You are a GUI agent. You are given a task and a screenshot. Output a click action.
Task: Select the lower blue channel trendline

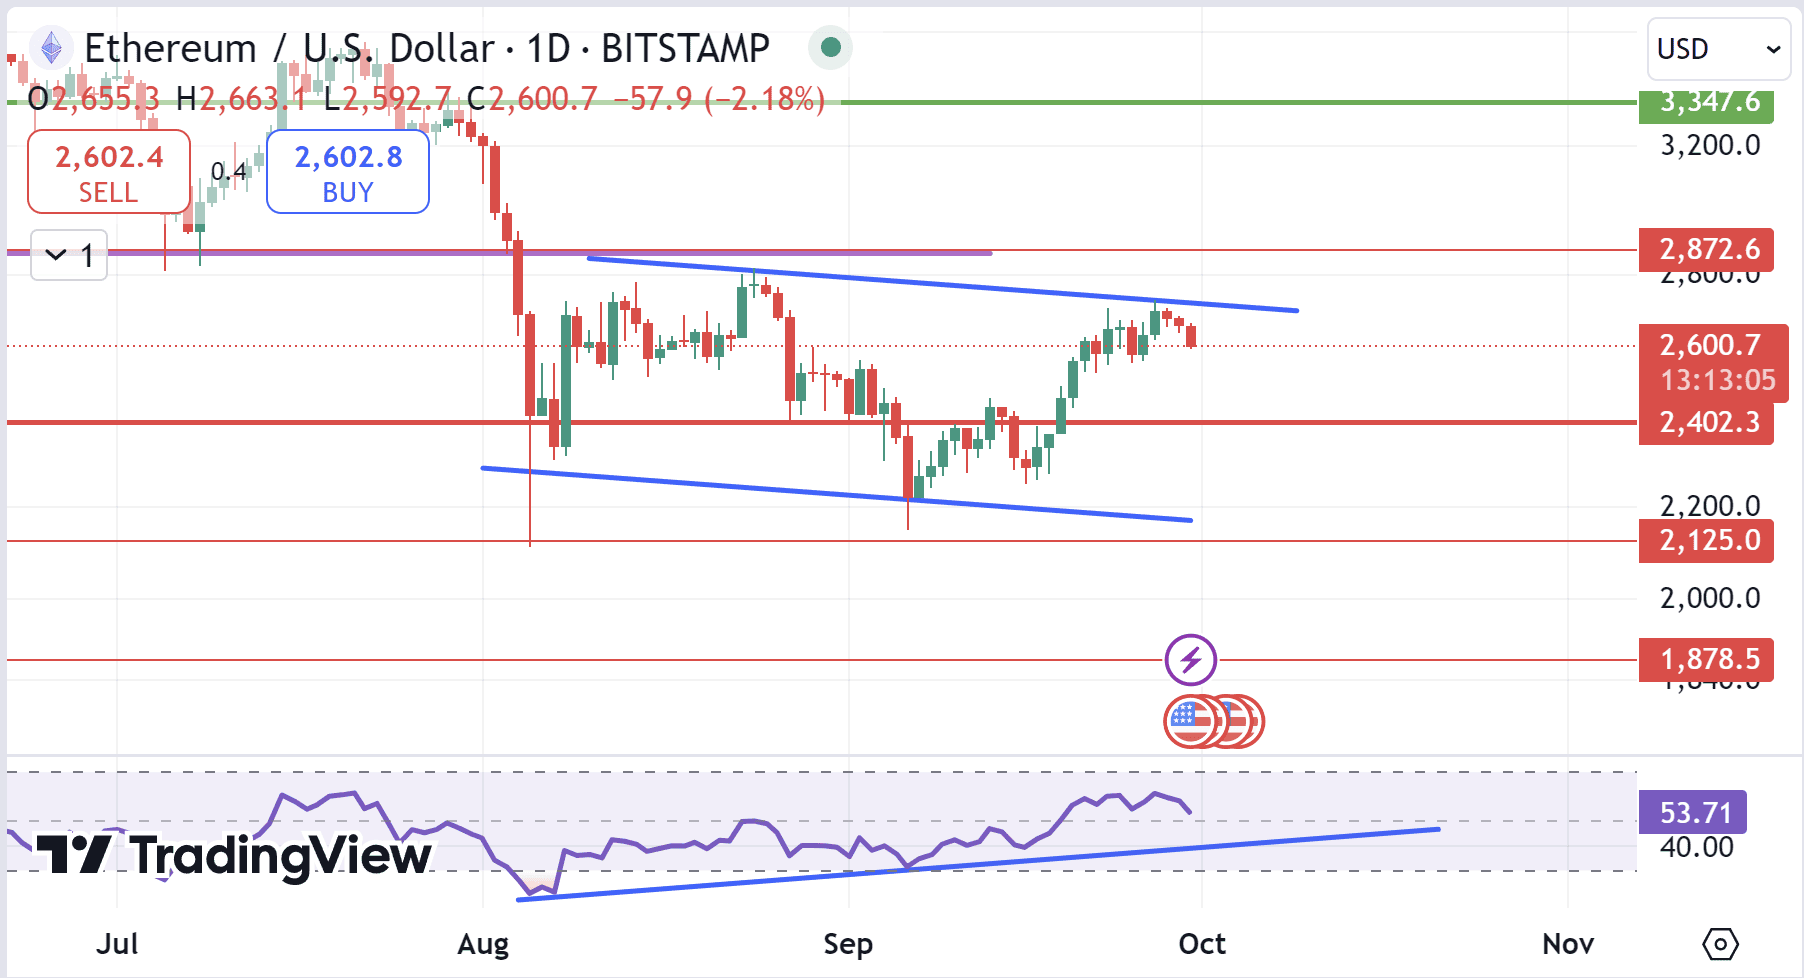tap(836, 494)
